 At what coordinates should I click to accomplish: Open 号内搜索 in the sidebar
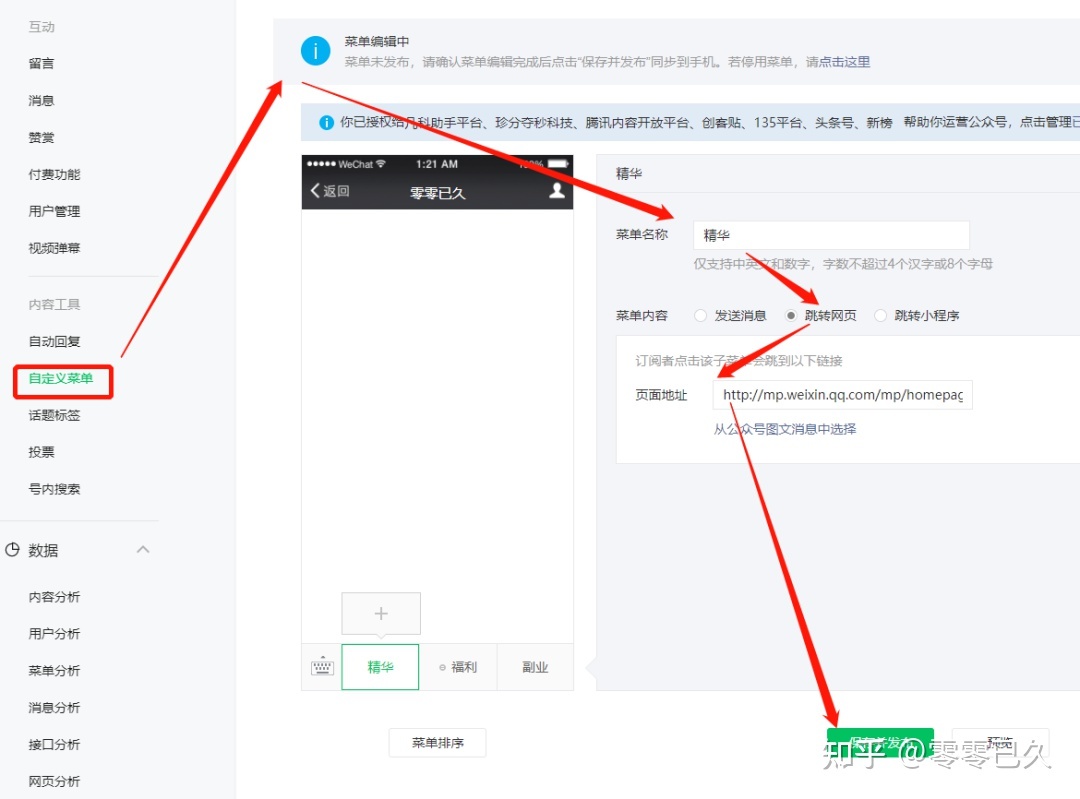coord(54,489)
